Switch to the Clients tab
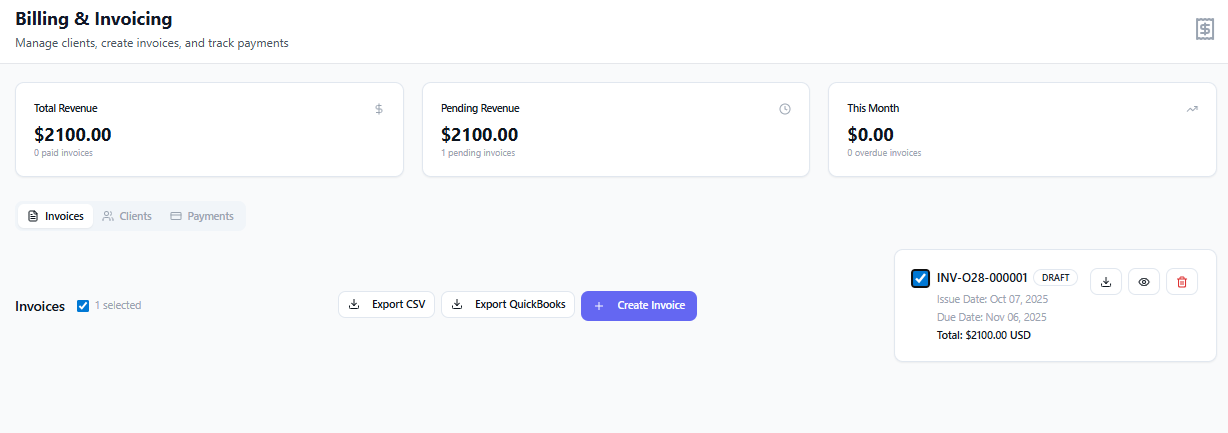Viewport: 1228px width, 433px height. (127, 216)
